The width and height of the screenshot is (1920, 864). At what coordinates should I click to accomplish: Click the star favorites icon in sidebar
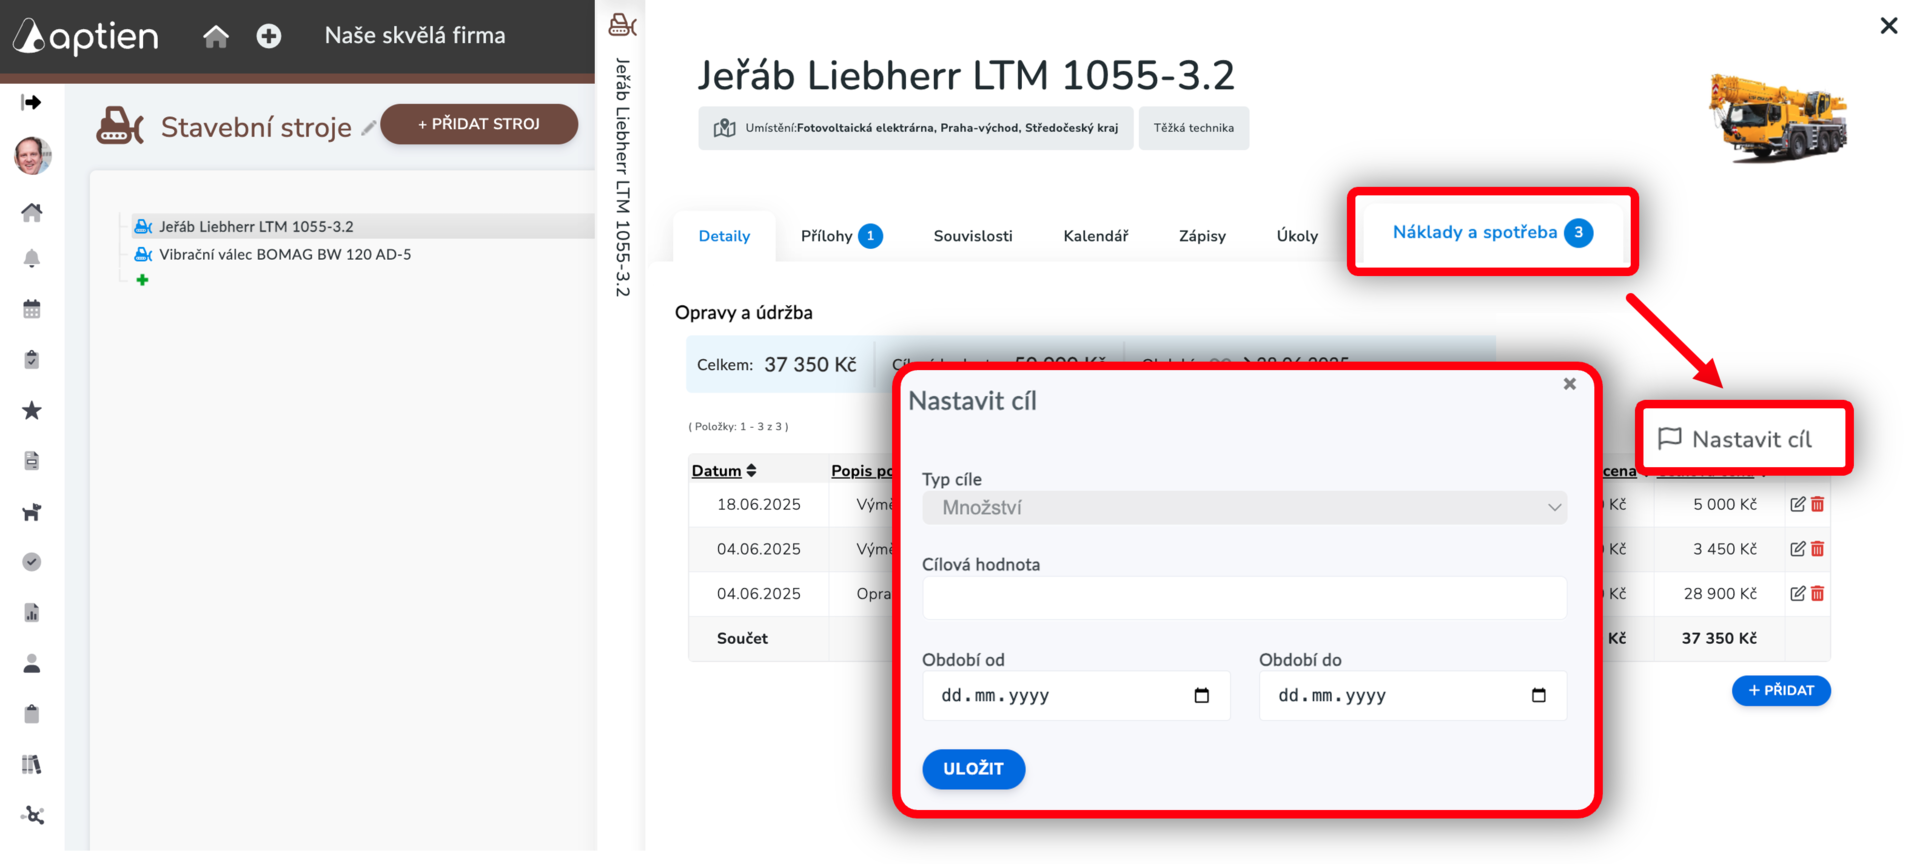[32, 410]
